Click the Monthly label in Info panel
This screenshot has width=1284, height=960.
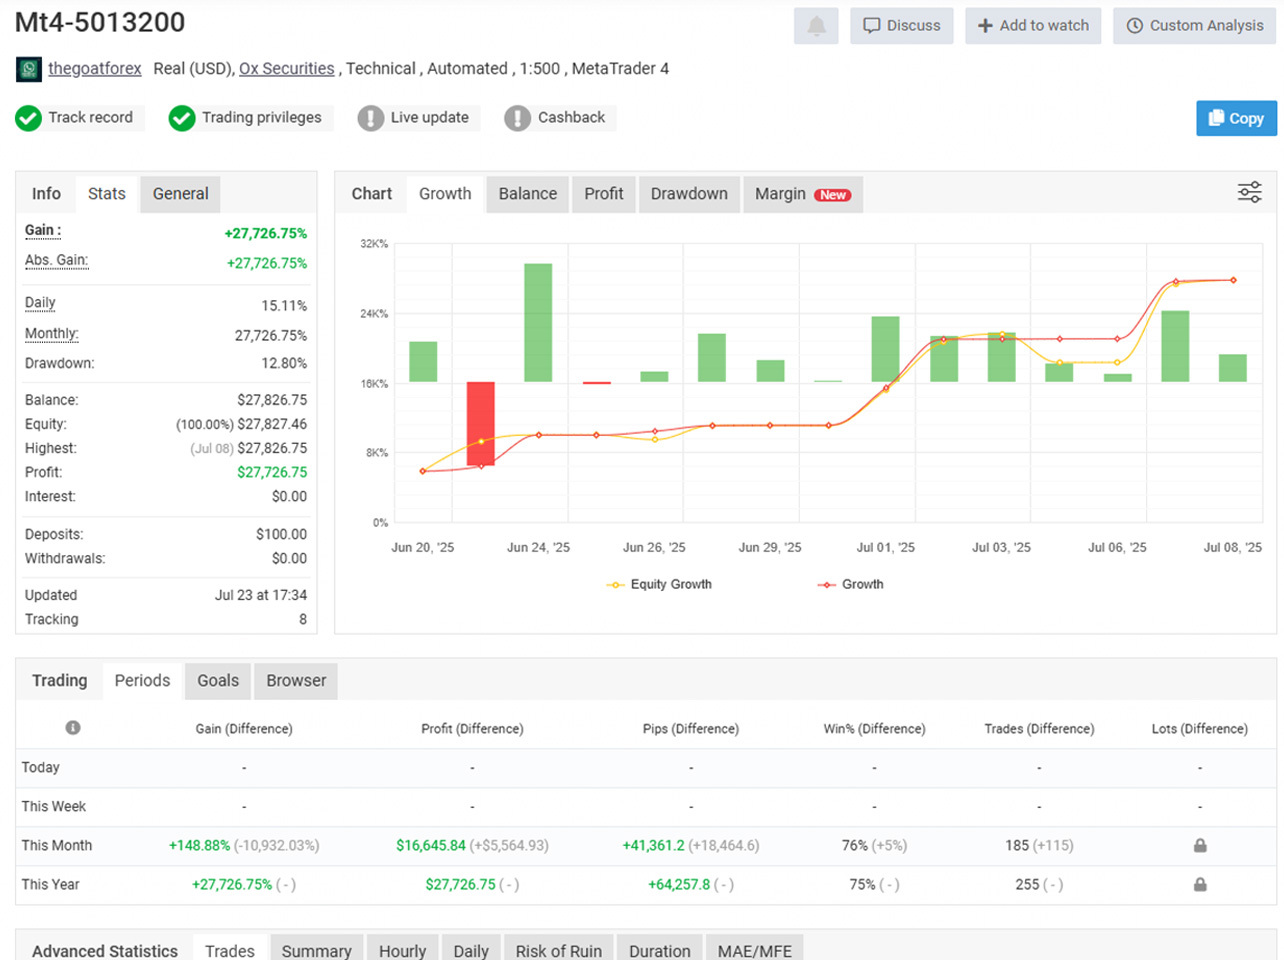coord(52,333)
